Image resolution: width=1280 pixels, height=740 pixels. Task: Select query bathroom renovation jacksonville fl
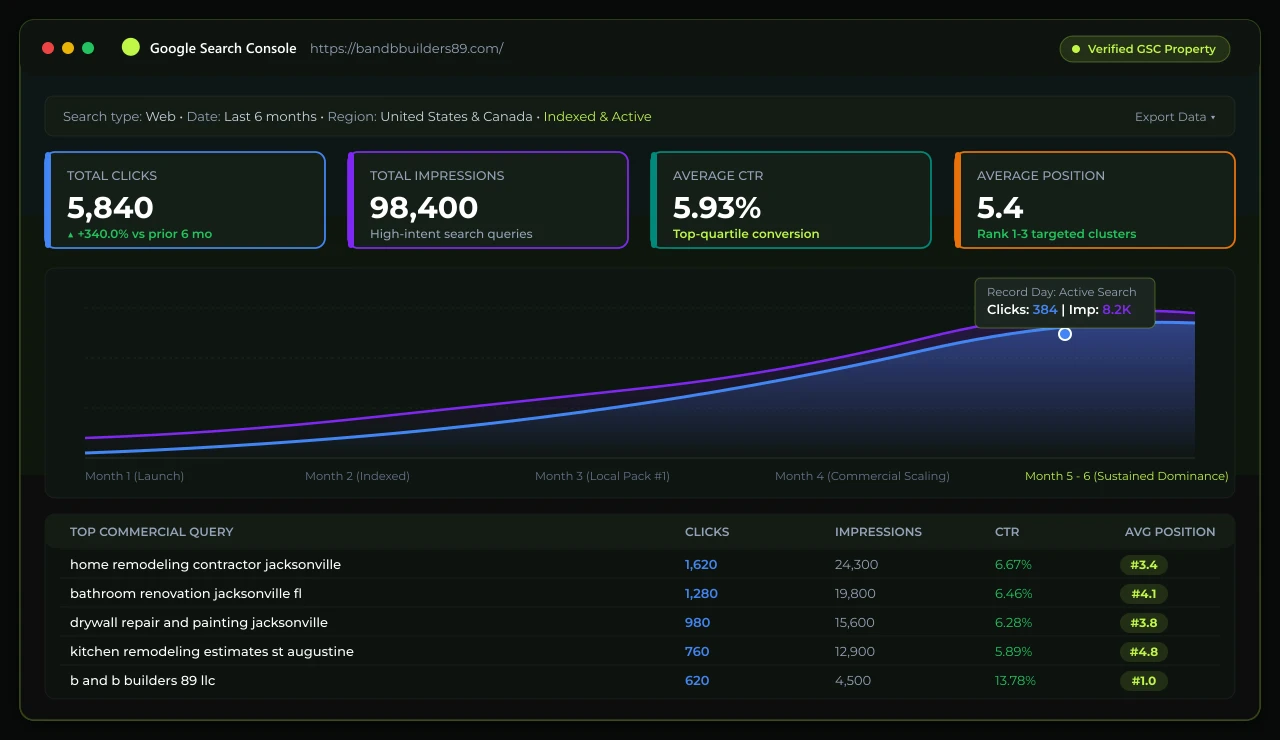pyautogui.click(x=186, y=594)
